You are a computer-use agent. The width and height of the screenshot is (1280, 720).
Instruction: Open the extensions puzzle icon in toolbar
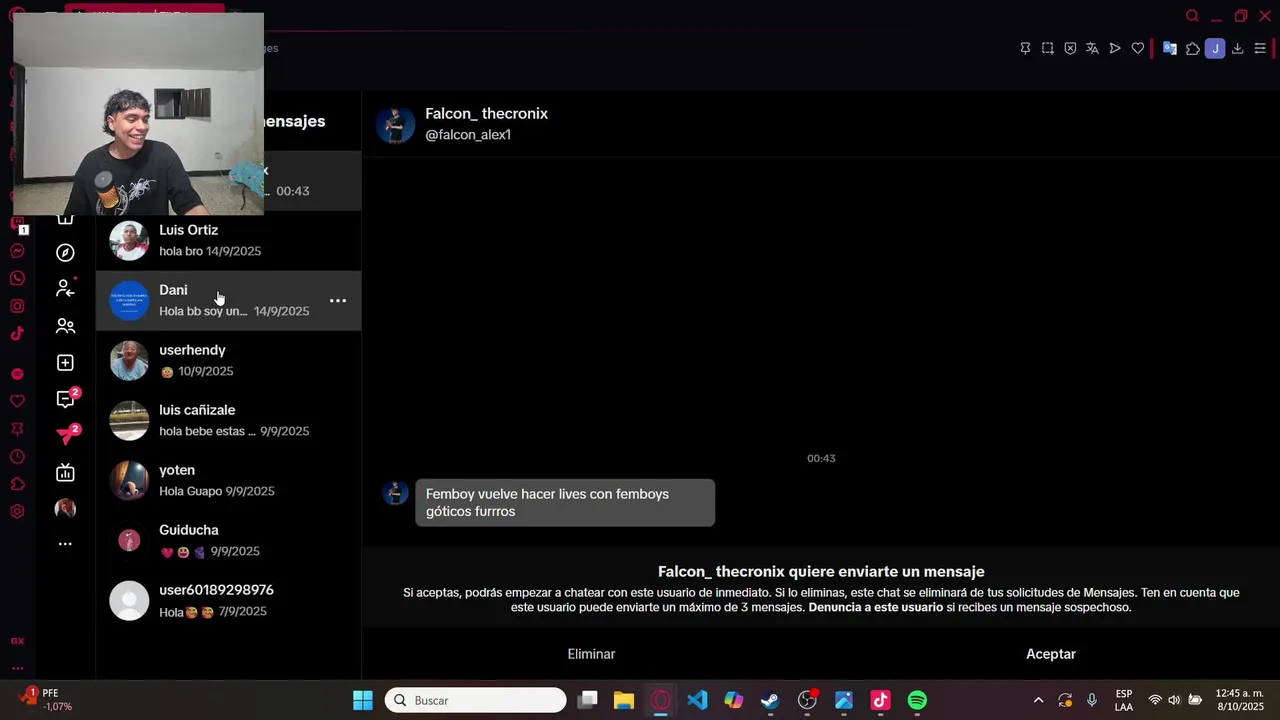1192,48
